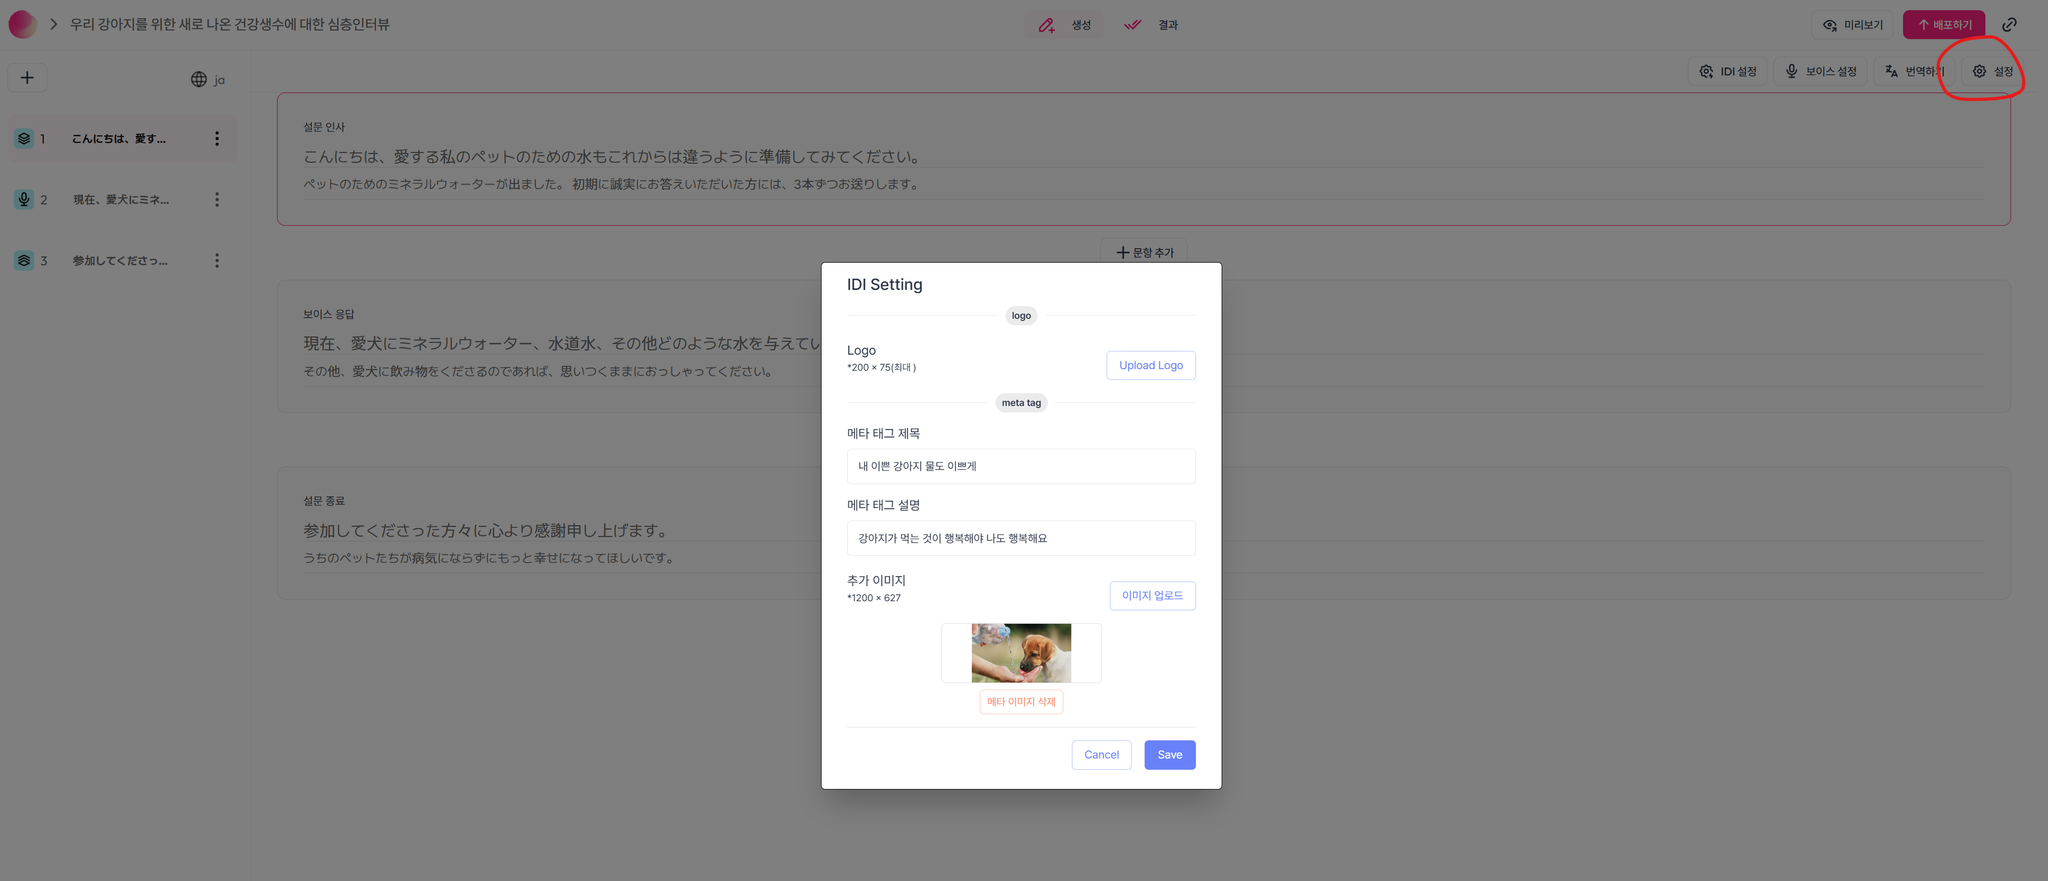This screenshot has width=2048, height=881.
Task: Click the 번역하기 translate button
Action: [x=1914, y=72]
